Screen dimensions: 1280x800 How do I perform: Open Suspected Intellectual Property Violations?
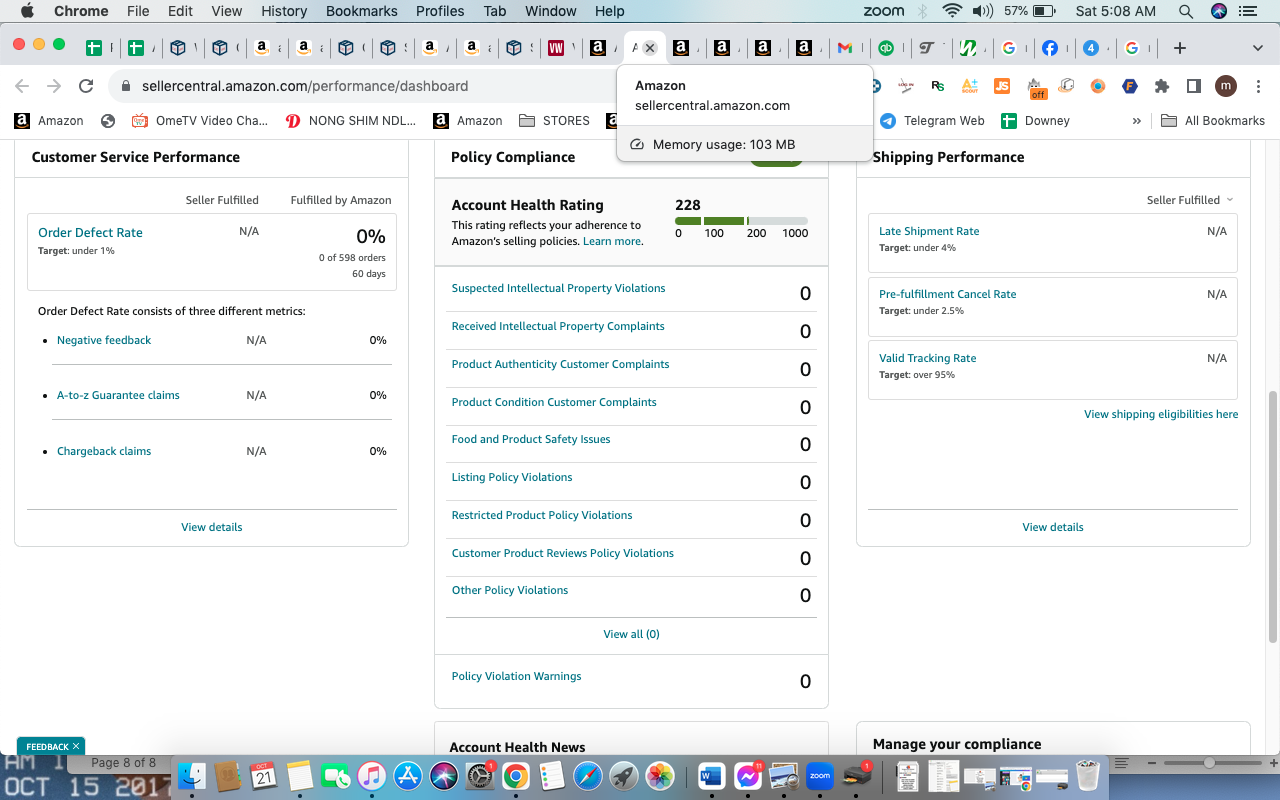coord(558,288)
